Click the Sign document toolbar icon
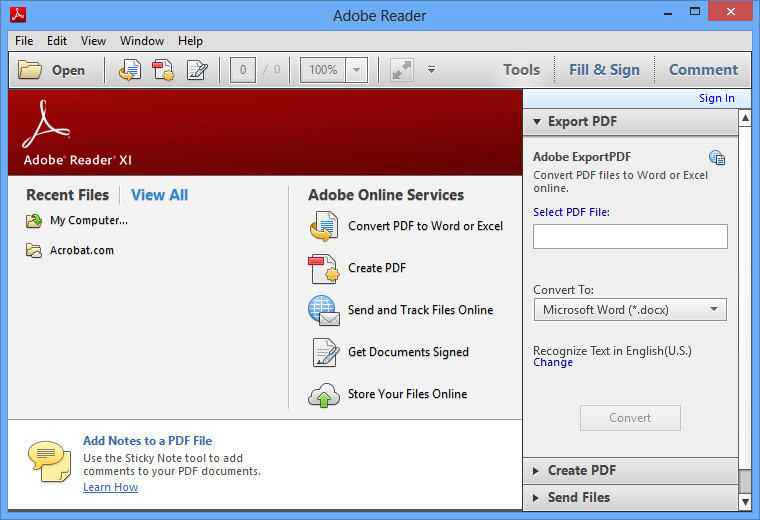Viewport: 760px width, 520px height. tap(197, 70)
